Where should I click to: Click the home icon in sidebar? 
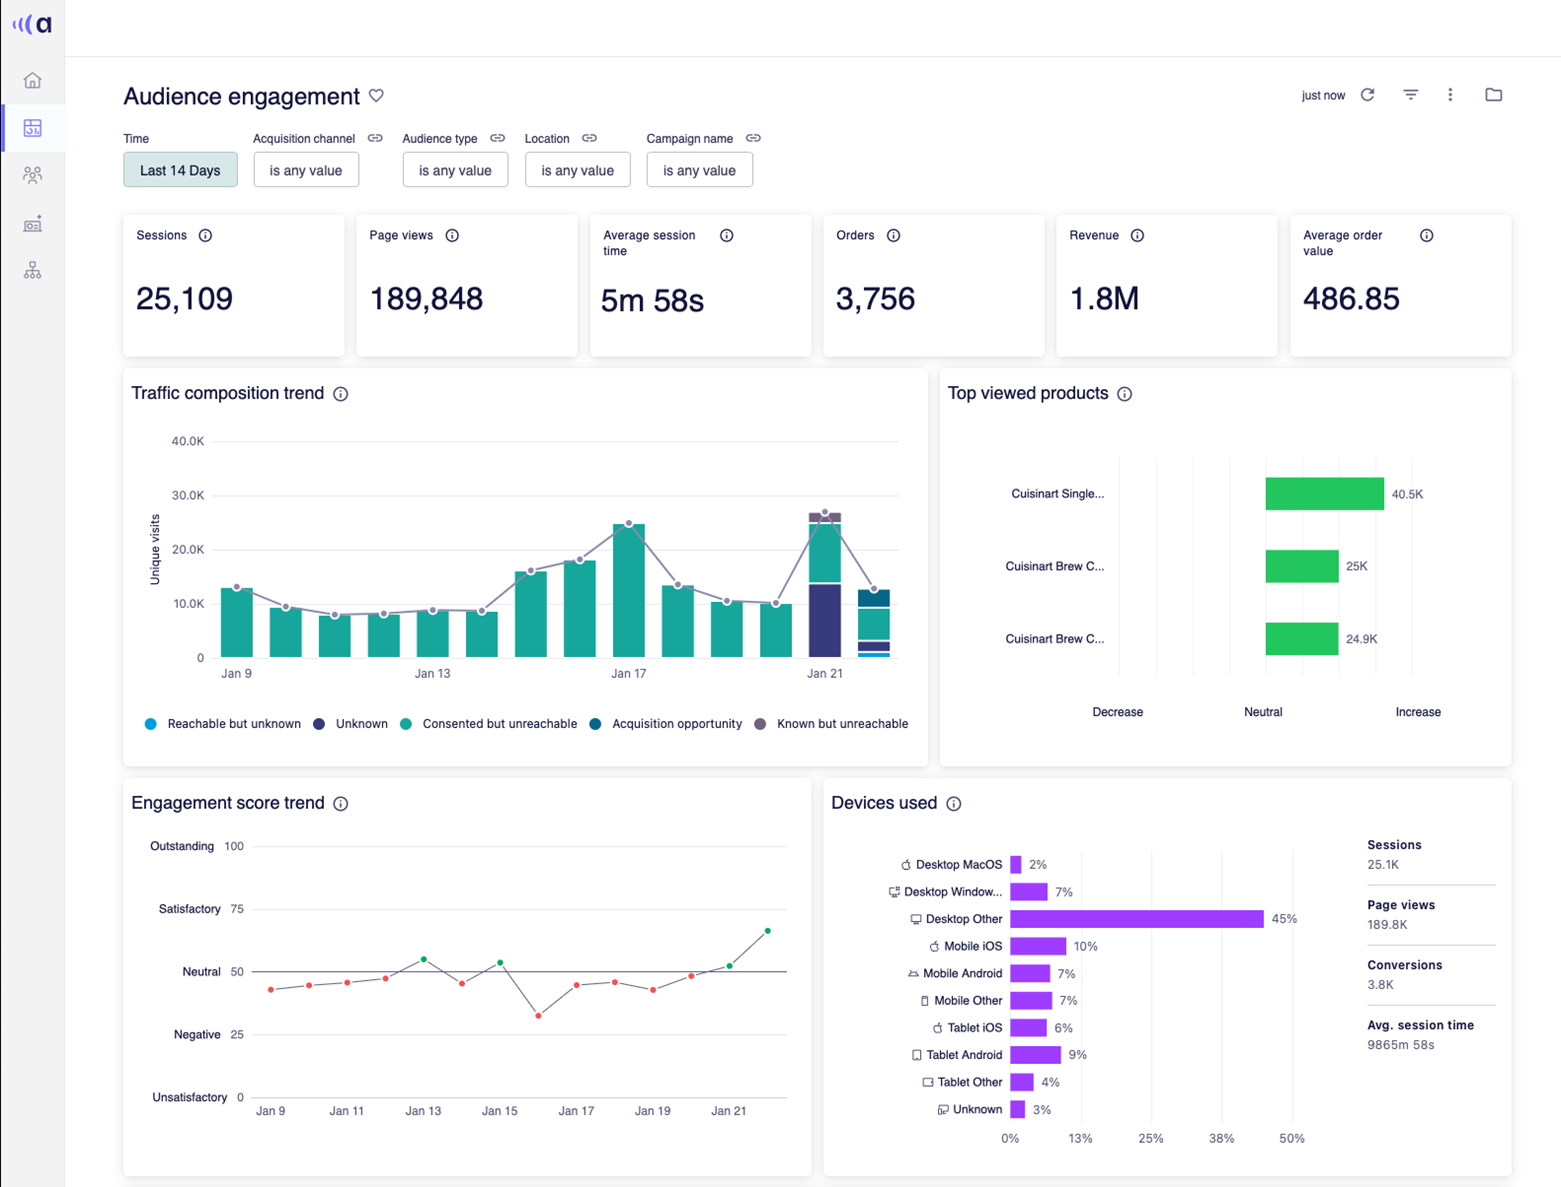coord(33,80)
